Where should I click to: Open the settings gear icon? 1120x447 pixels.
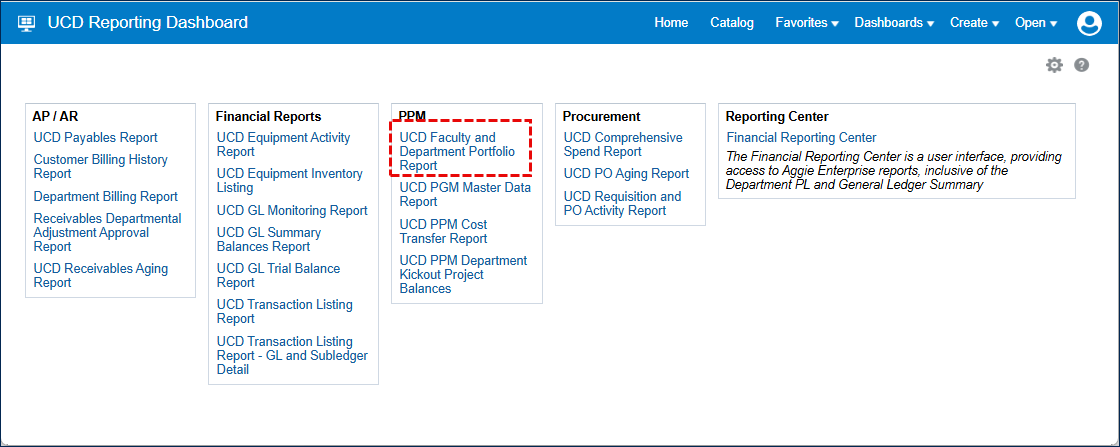coord(1054,65)
